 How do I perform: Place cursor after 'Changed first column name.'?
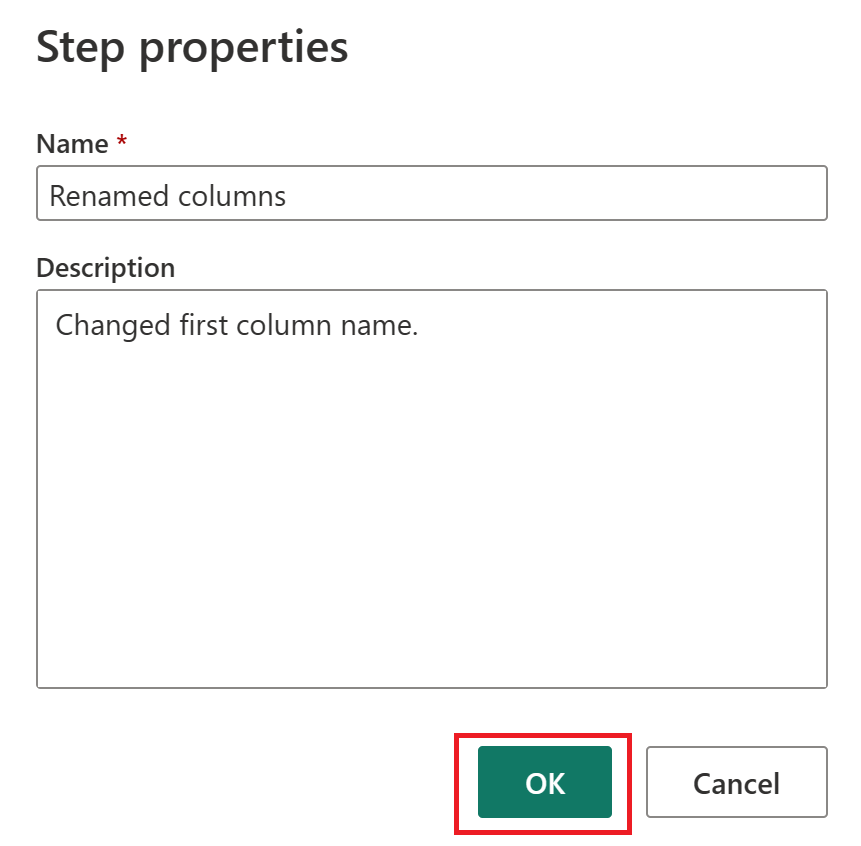[x=425, y=325]
